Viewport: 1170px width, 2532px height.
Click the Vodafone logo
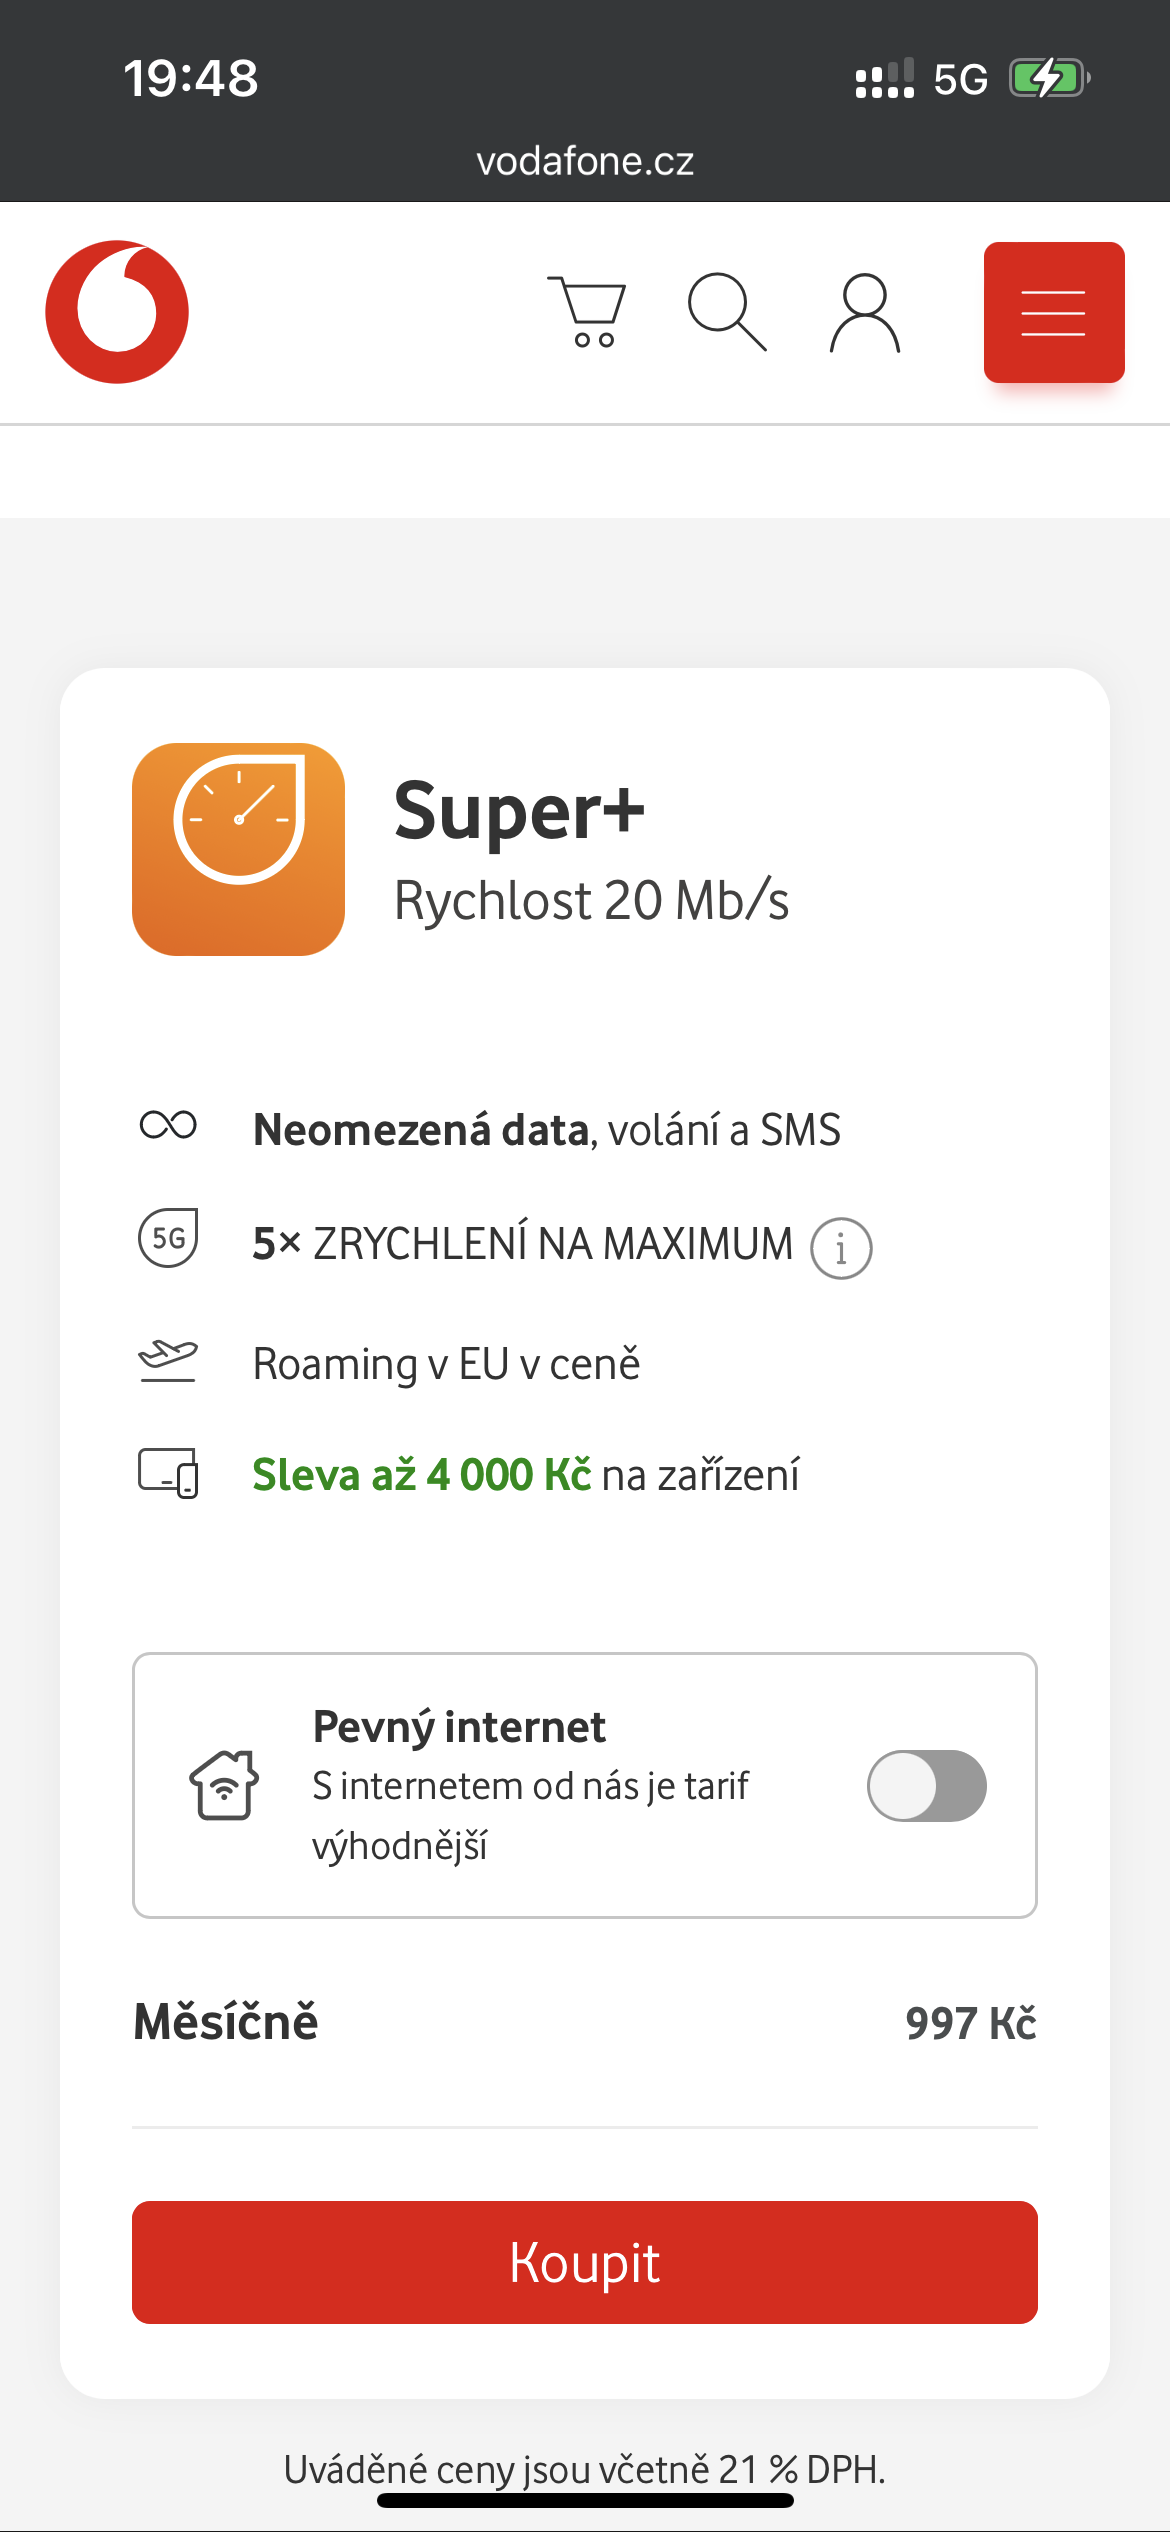117,312
